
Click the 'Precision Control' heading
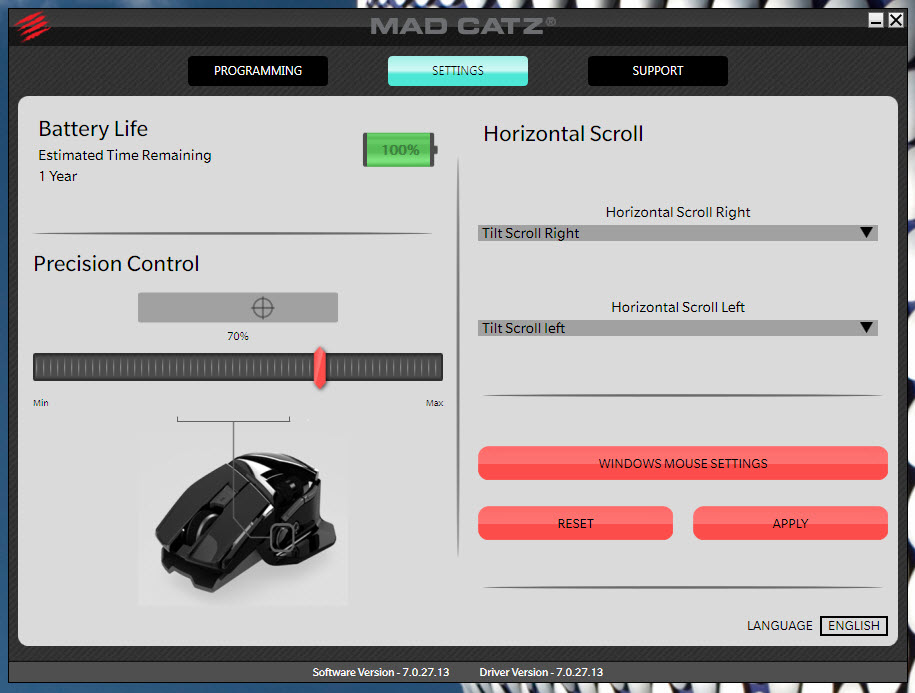coord(116,264)
